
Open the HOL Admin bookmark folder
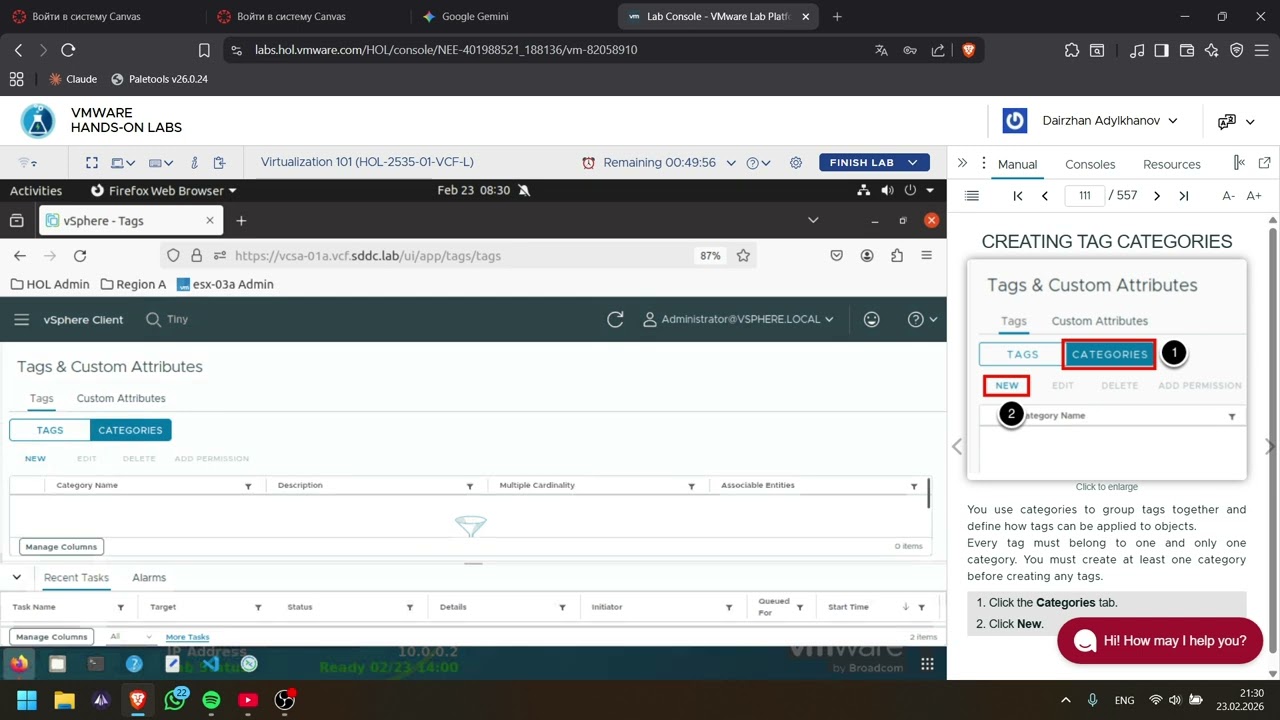50,284
